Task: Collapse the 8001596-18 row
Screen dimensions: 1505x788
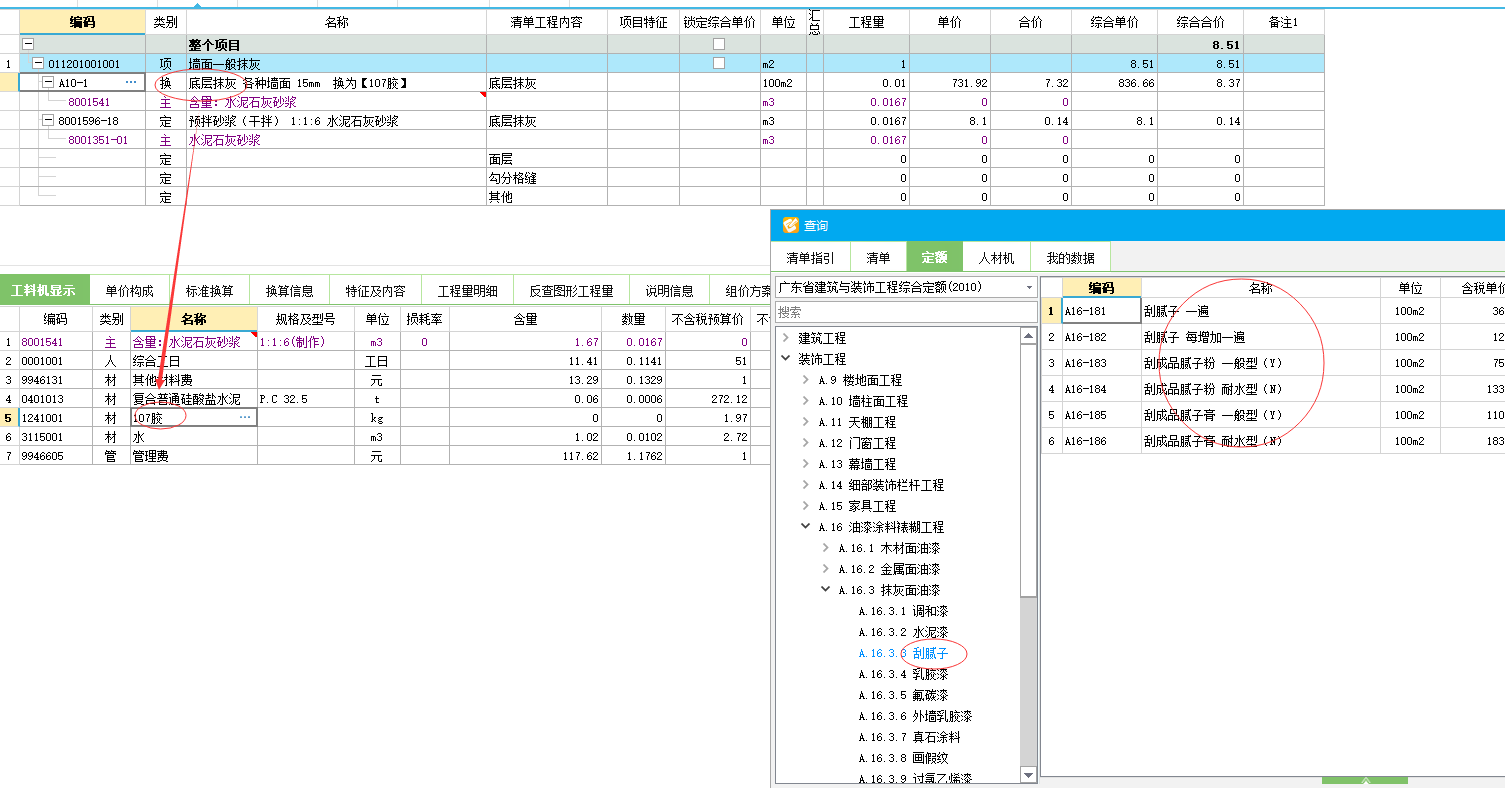Action: pos(48,120)
